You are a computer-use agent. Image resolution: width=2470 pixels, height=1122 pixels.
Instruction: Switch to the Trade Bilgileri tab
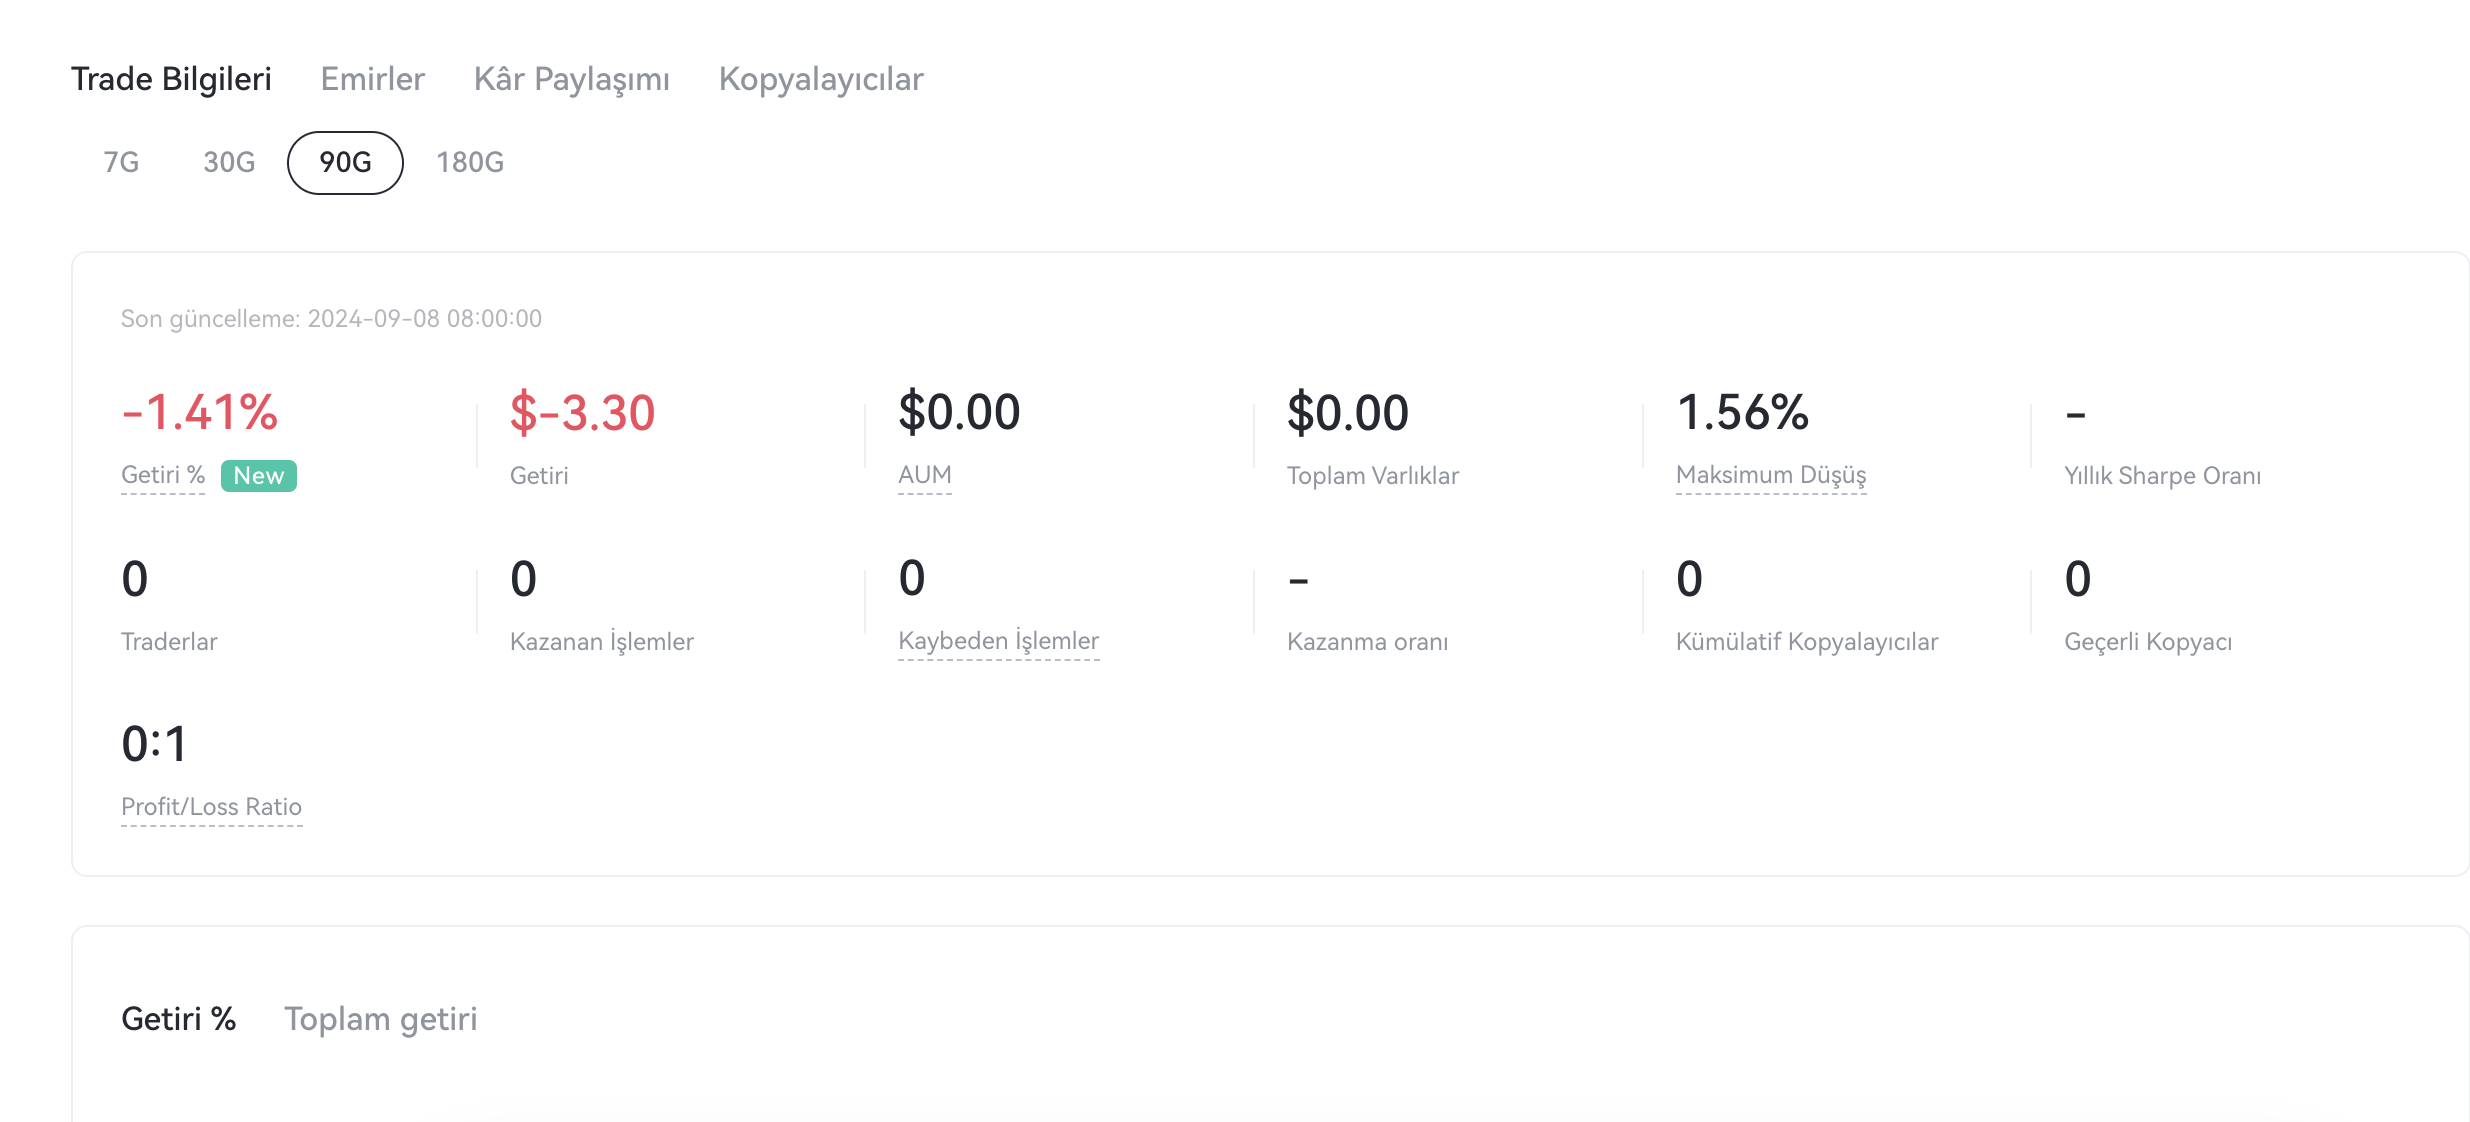[171, 79]
